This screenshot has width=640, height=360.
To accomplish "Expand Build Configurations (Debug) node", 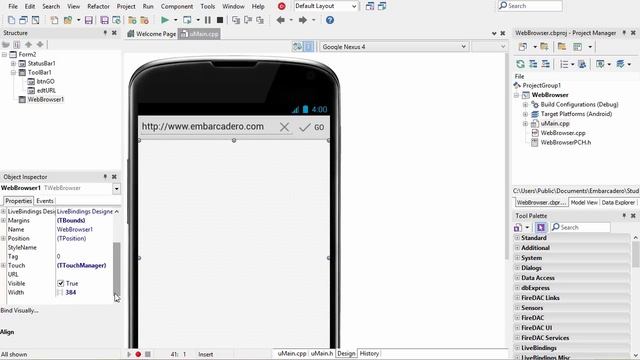I will (525, 105).
